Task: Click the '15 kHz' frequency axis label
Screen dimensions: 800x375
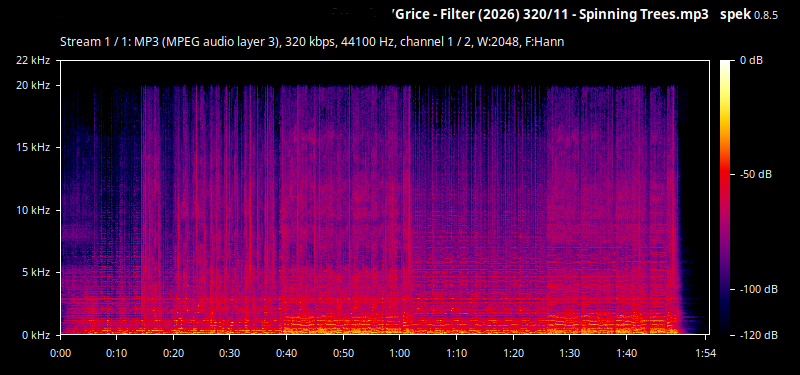Action: pyautogui.click(x=33, y=147)
